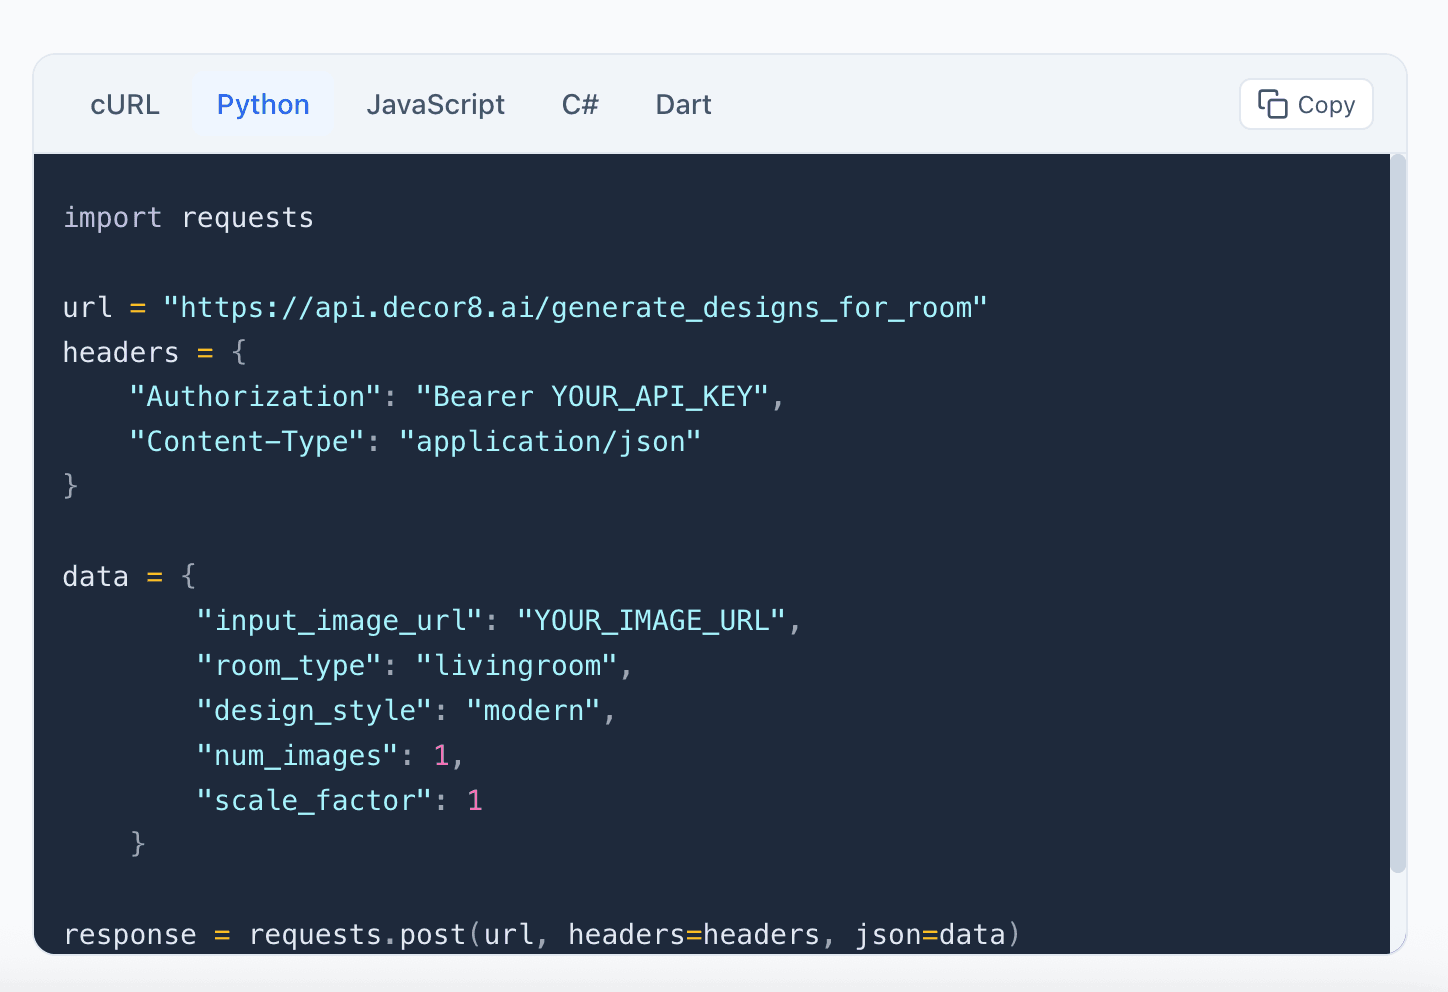Select the requests.post response line
This screenshot has width=1448, height=992.
(540, 934)
